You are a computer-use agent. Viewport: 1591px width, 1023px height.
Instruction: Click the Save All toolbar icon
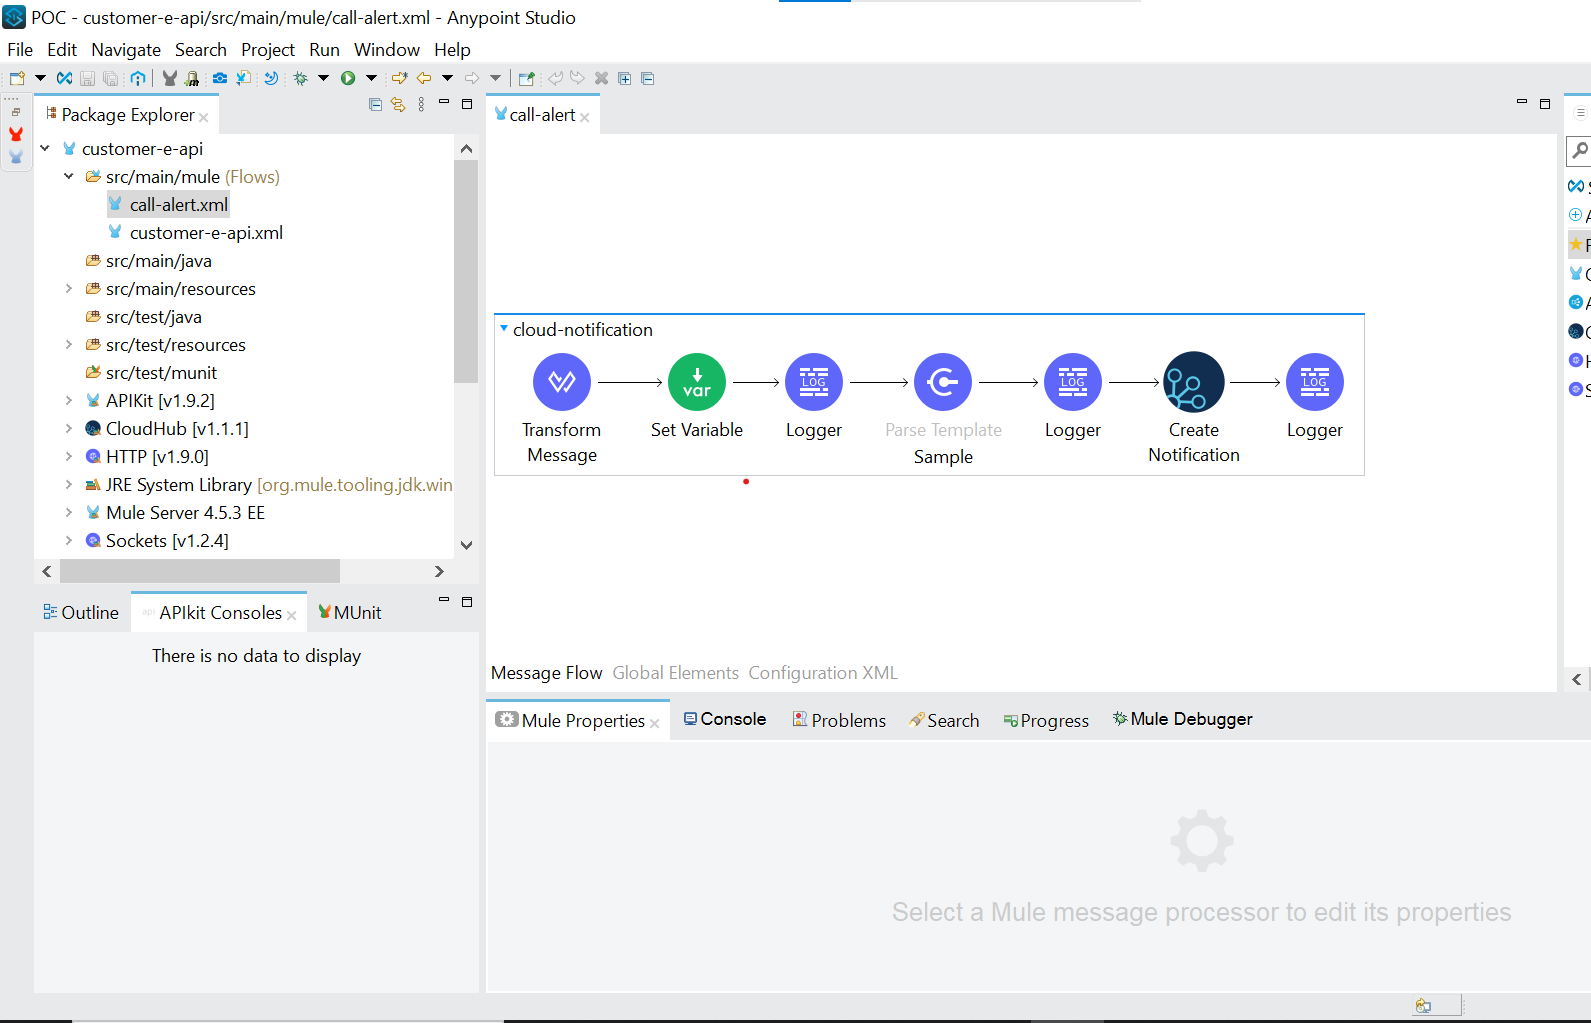click(x=111, y=78)
